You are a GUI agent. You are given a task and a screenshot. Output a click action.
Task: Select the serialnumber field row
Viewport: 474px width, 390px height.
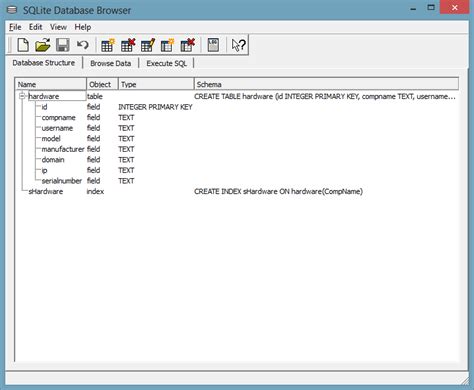click(237, 181)
